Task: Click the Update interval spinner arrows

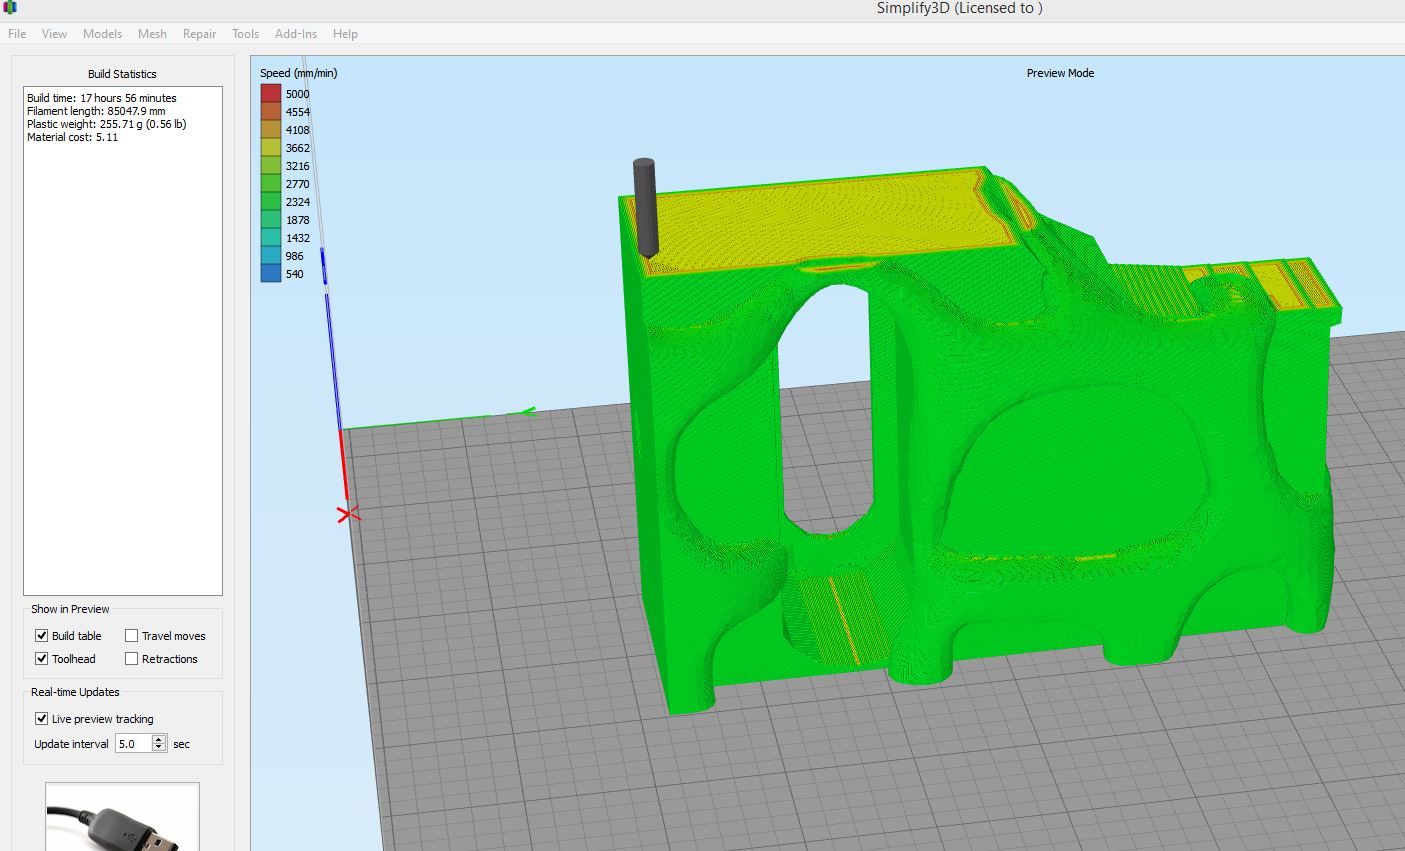Action: pyautogui.click(x=159, y=744)
